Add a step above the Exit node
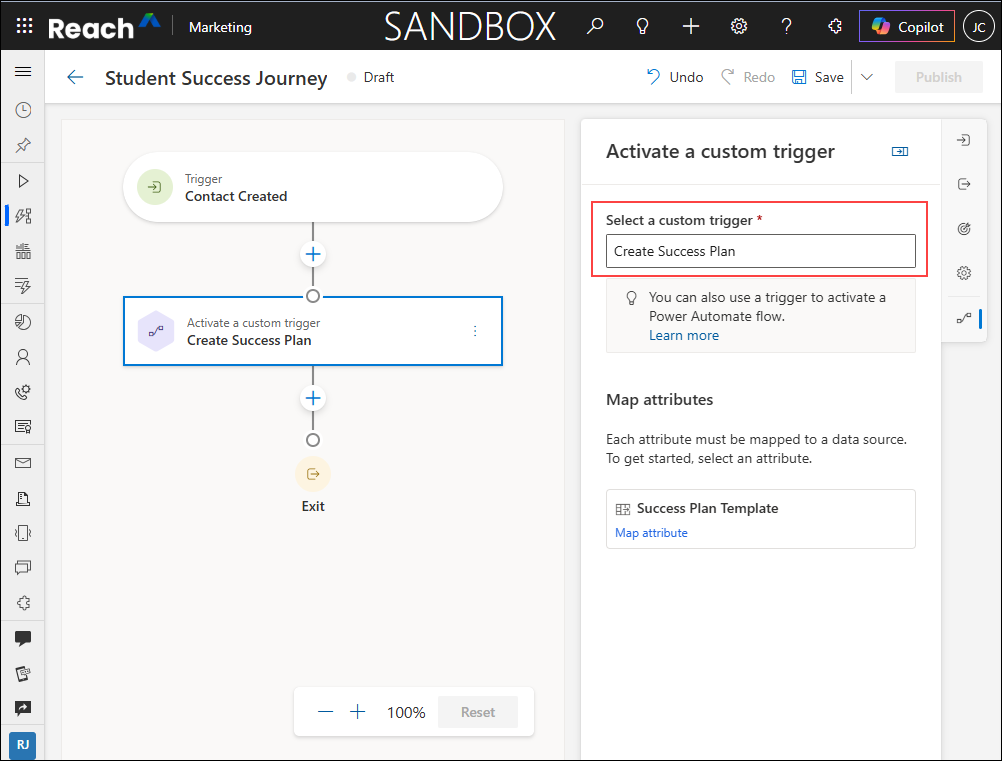Viewport: 1002px width, 761px height. coord(312,398)
